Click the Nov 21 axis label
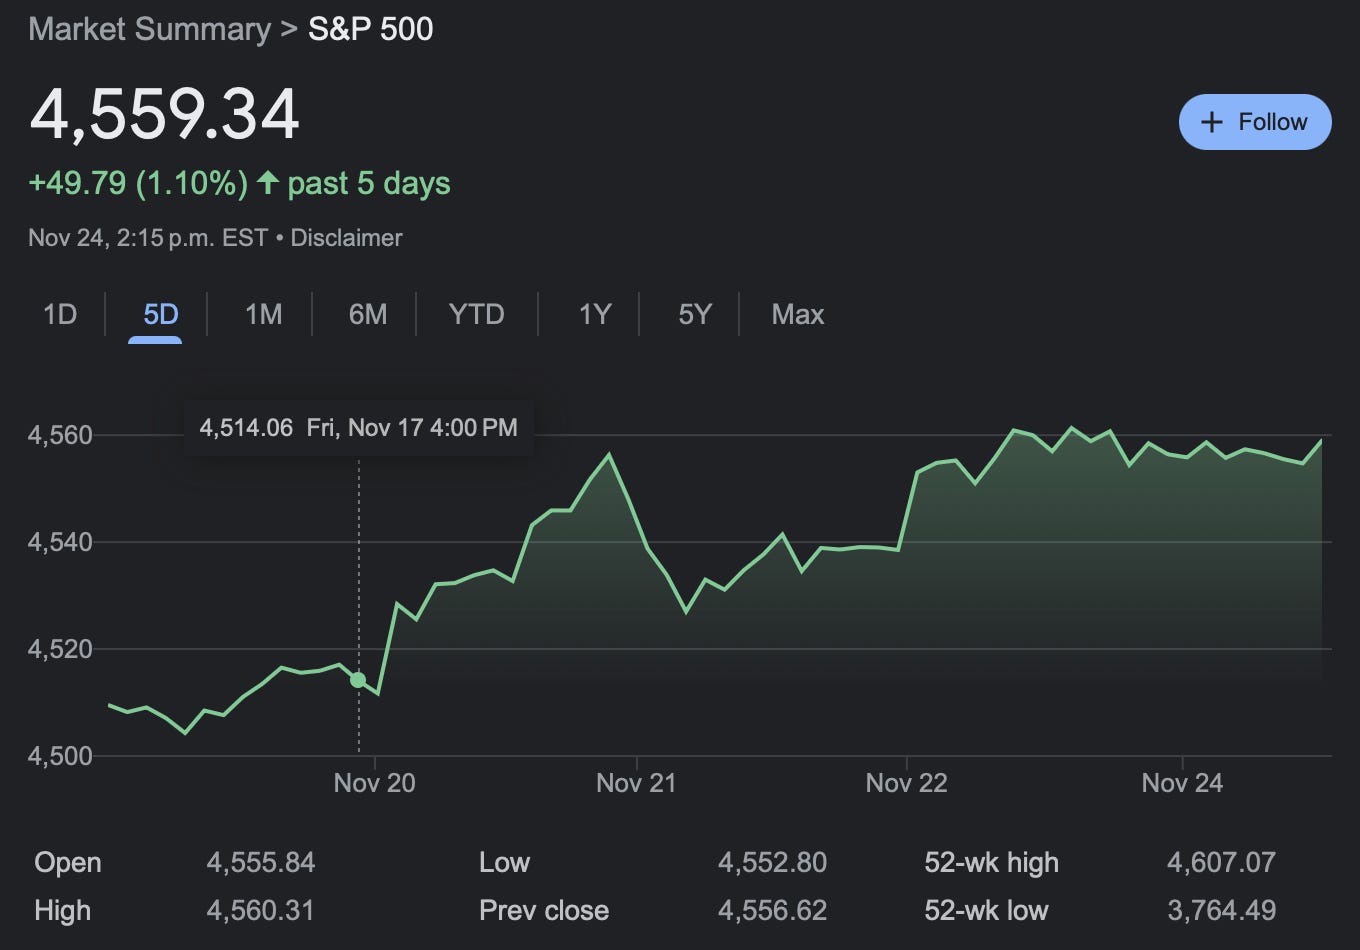The height and width of the screenshot is (950, 1360). coord(636,782)
